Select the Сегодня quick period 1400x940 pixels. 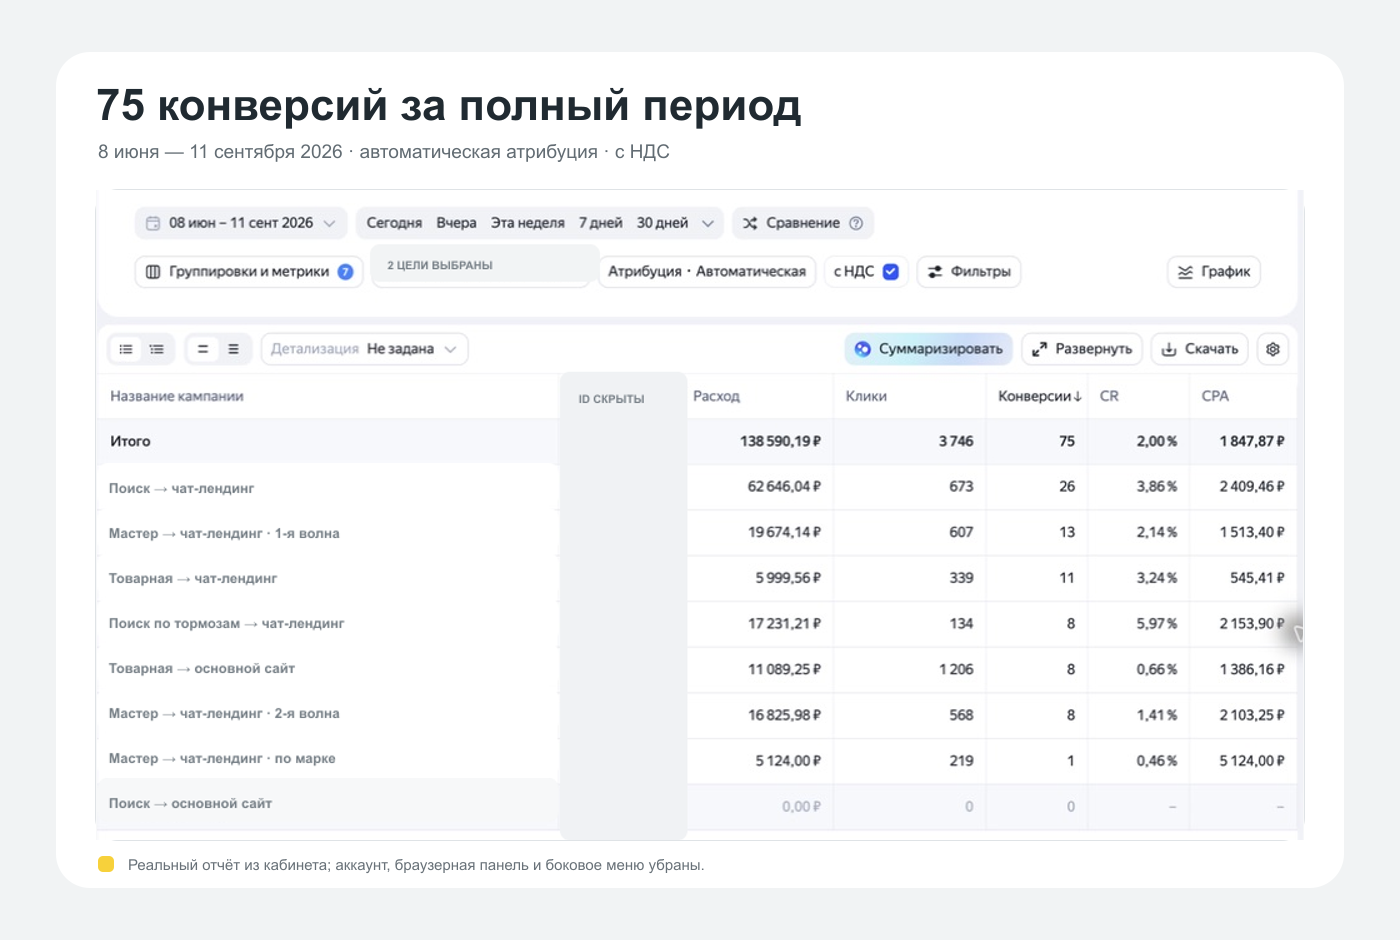point(394,223)
